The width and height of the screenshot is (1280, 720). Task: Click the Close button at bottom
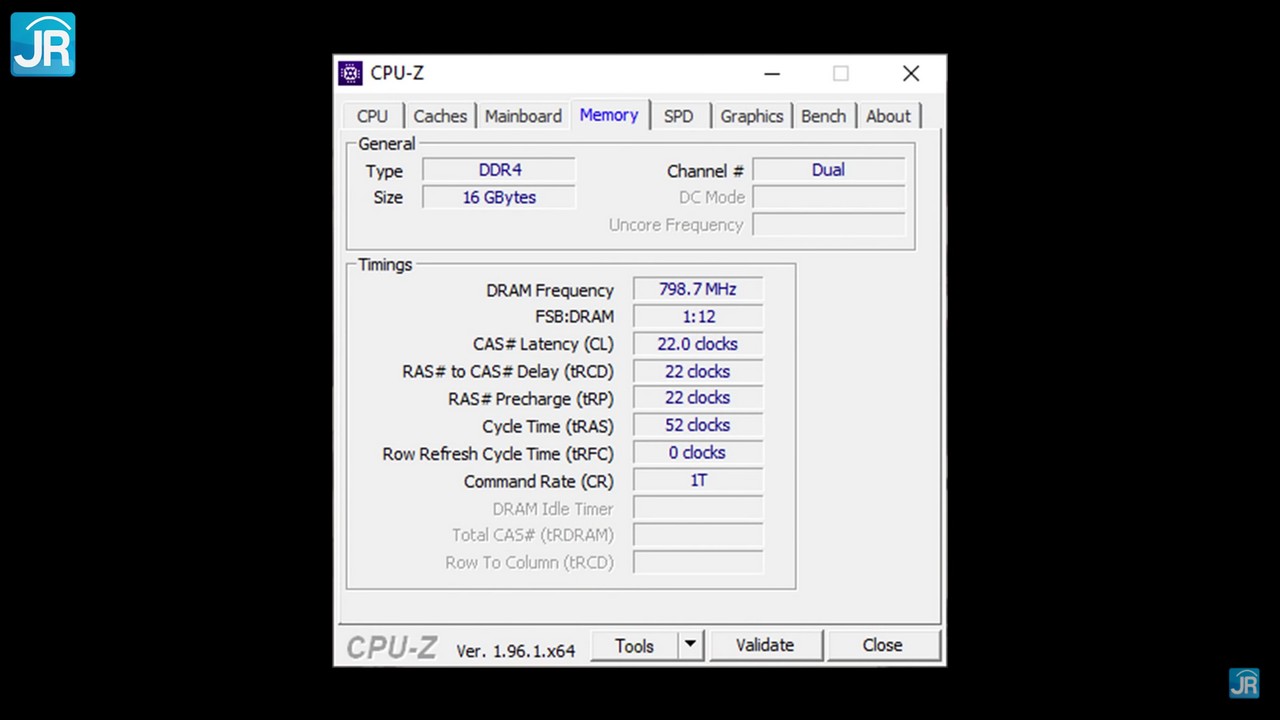883,646
